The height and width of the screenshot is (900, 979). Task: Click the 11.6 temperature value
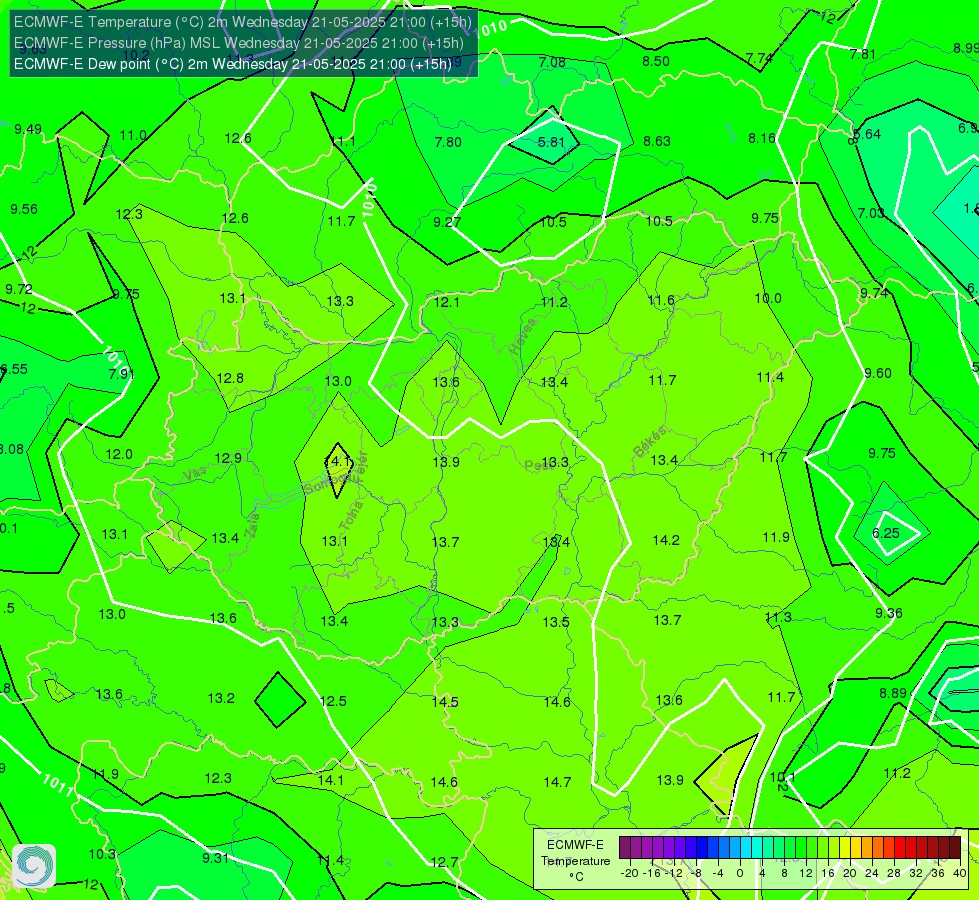click(661, 300)
